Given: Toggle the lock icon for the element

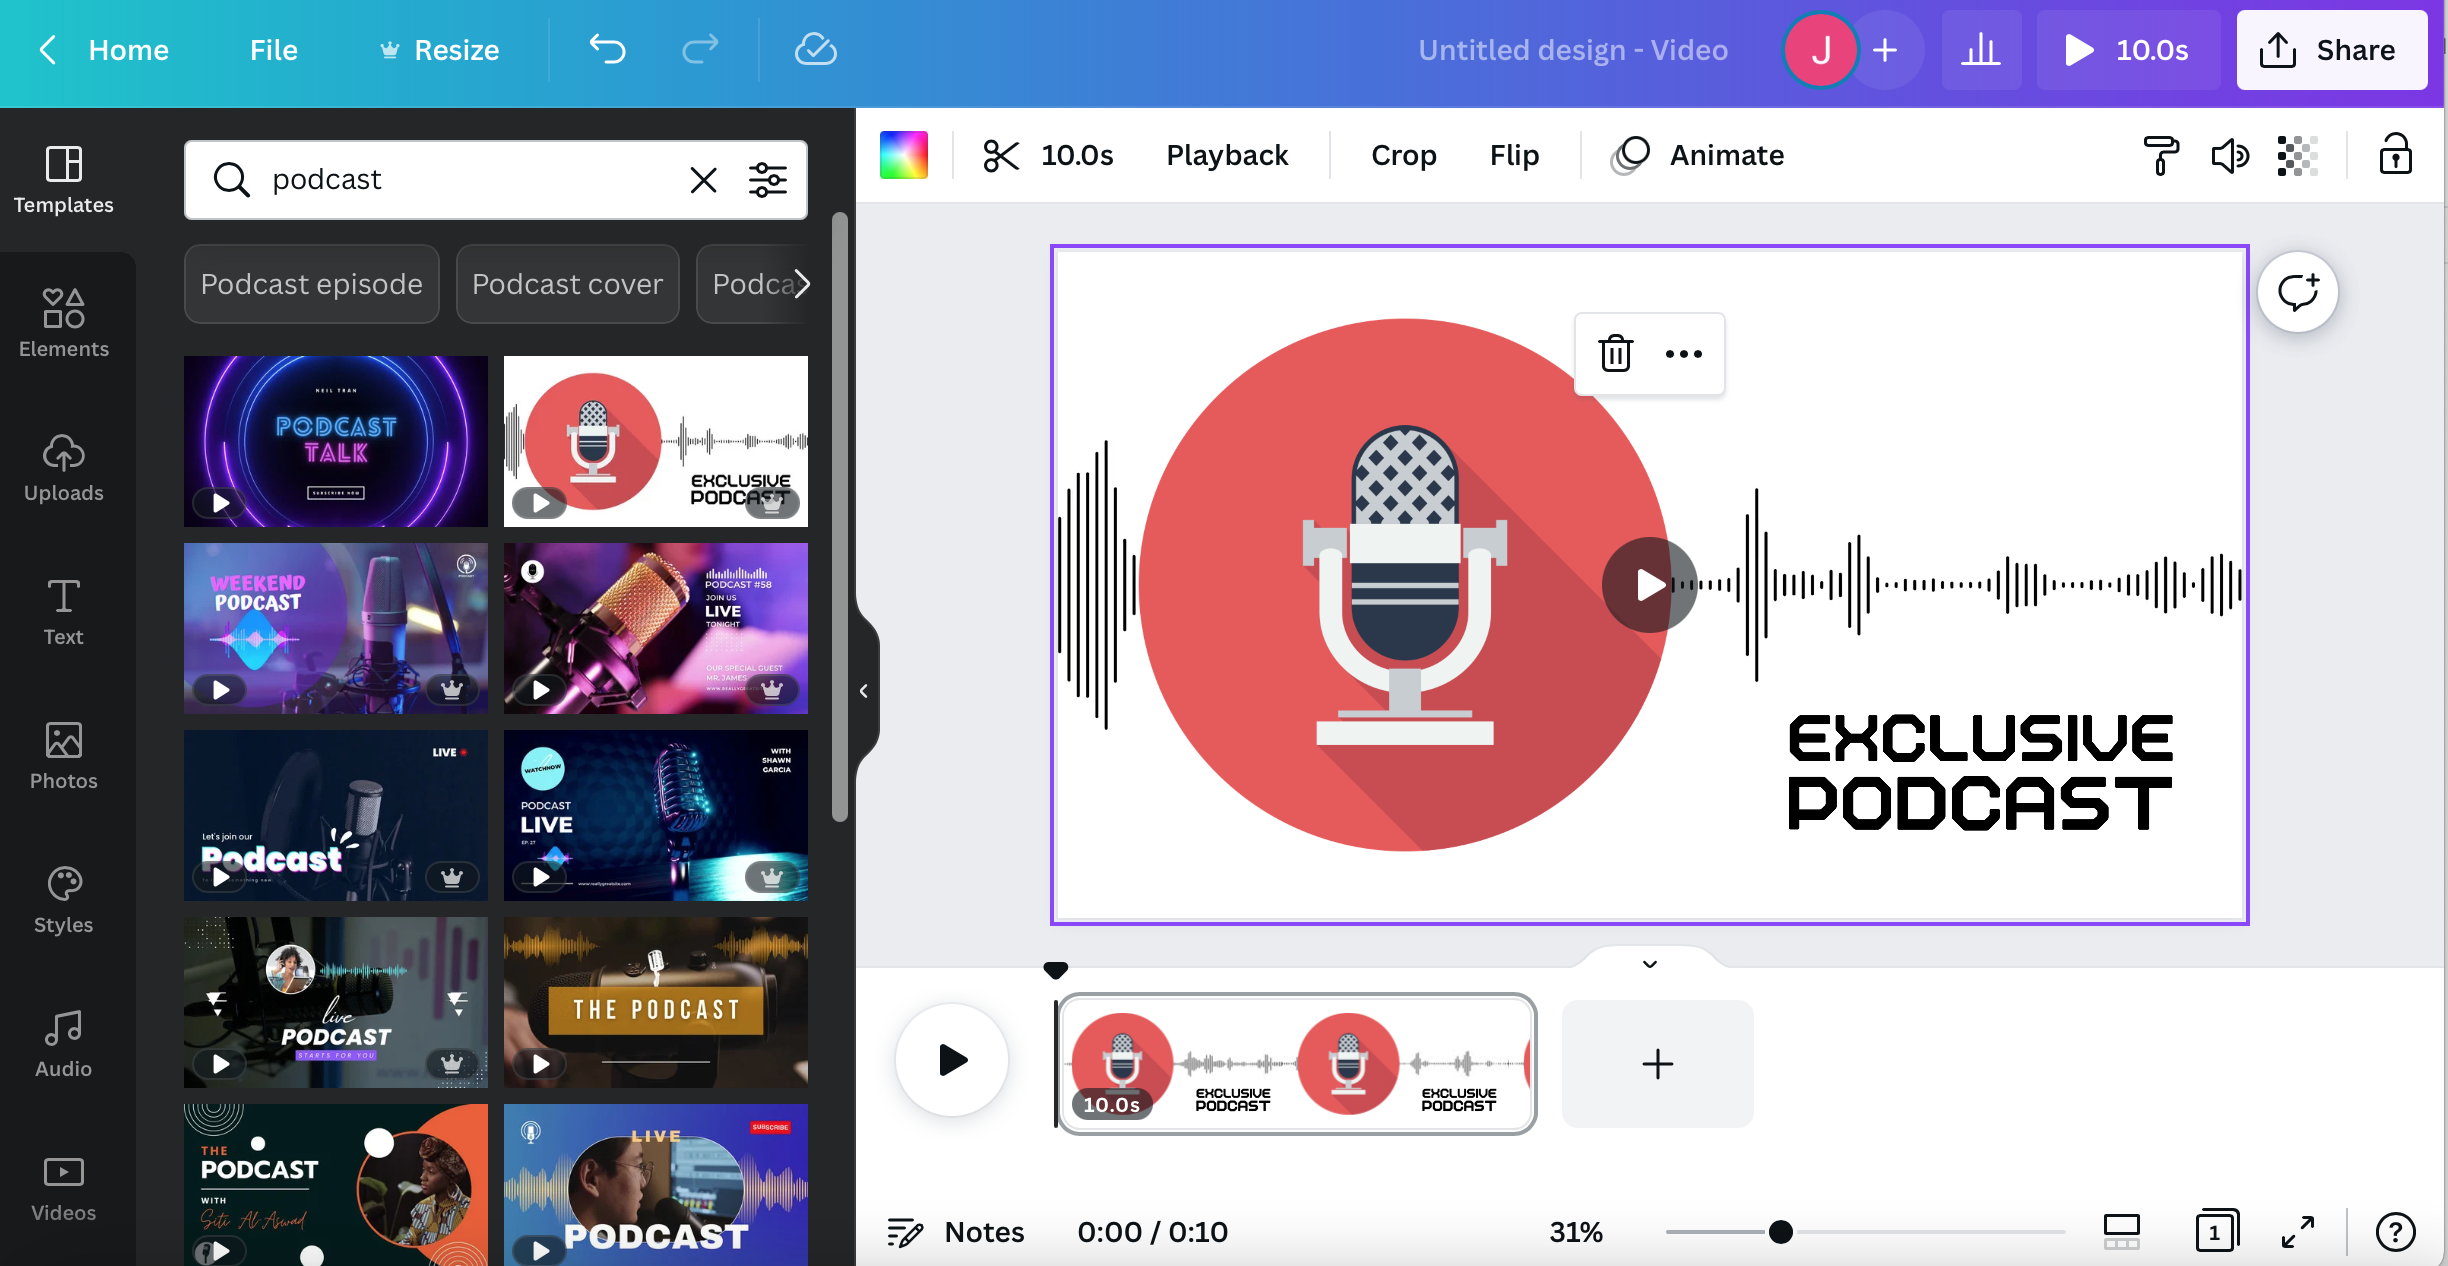Looking at the screenshot, I should click(x=2395, y=155).
